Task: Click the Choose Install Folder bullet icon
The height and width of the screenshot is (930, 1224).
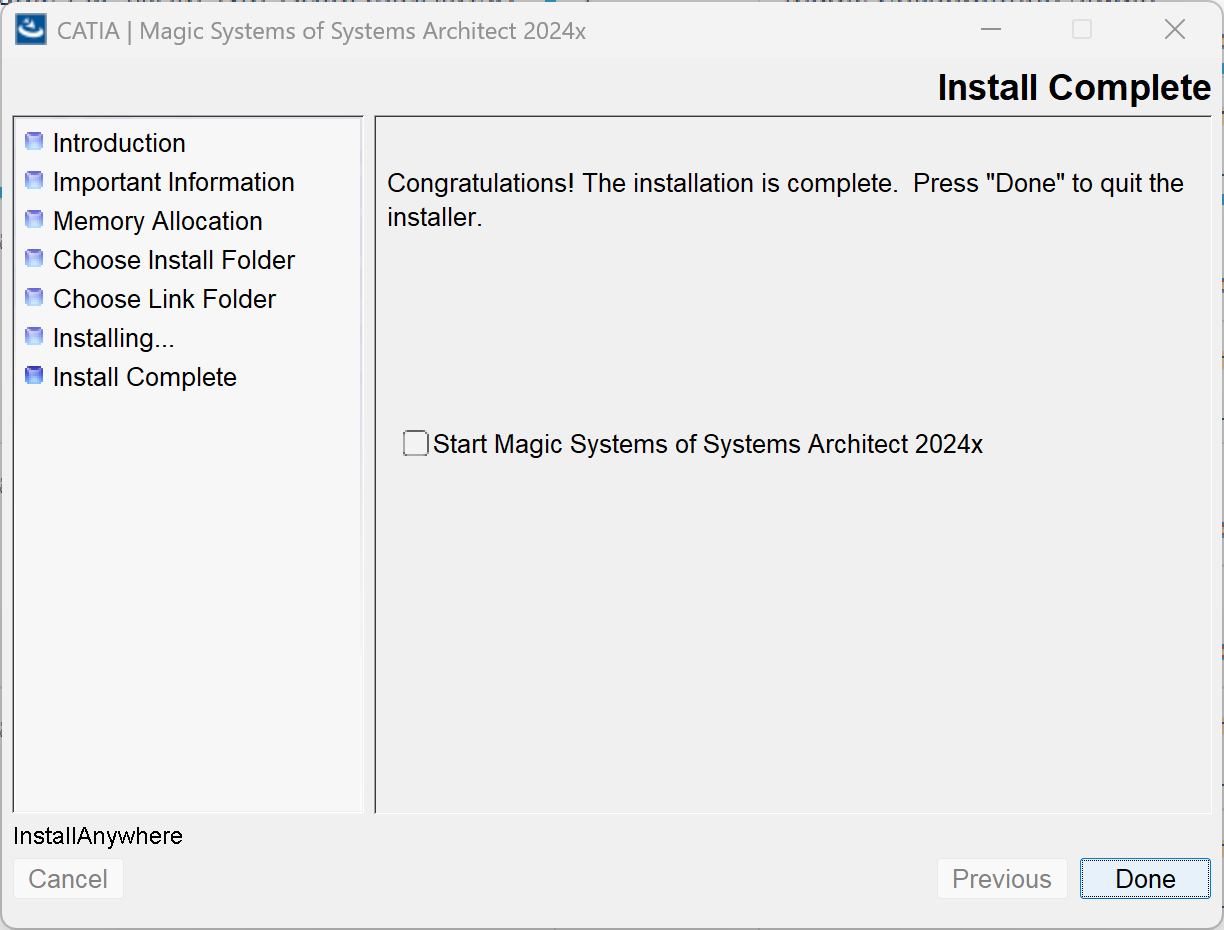Action: click(x=34, y=259)
